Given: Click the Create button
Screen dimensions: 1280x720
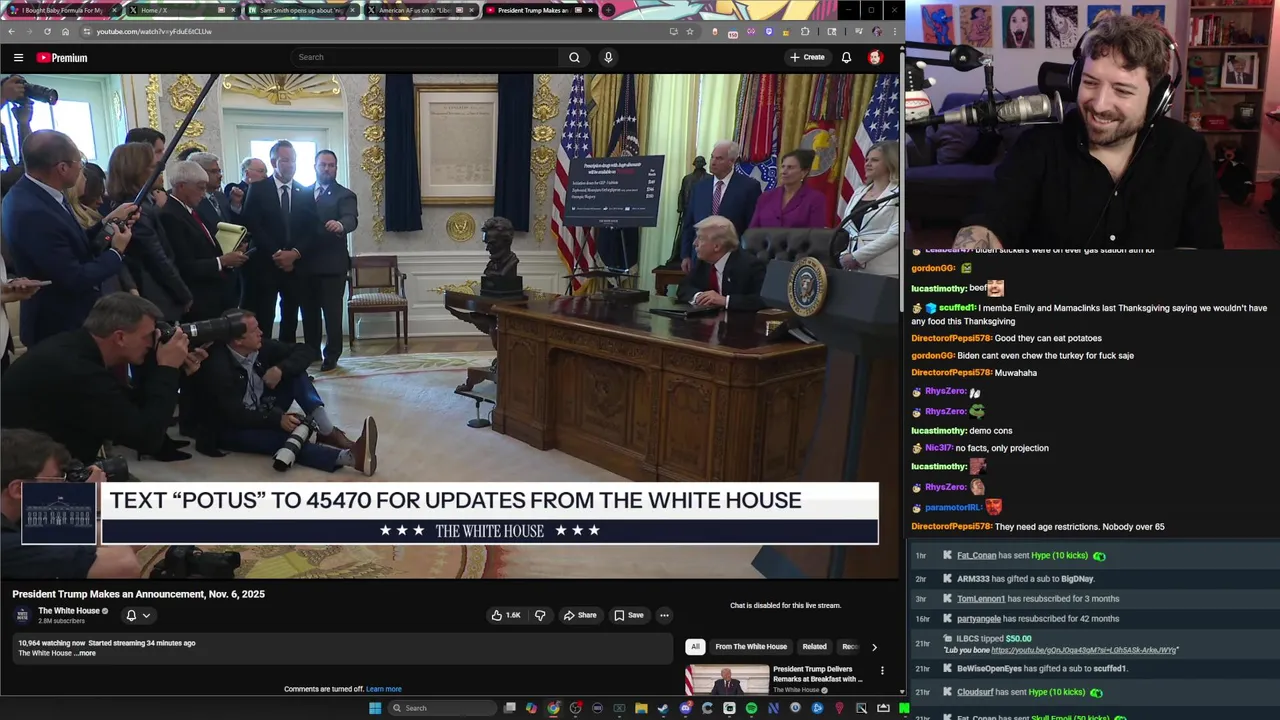Looking at the screenshot, I should coord(807,57).
